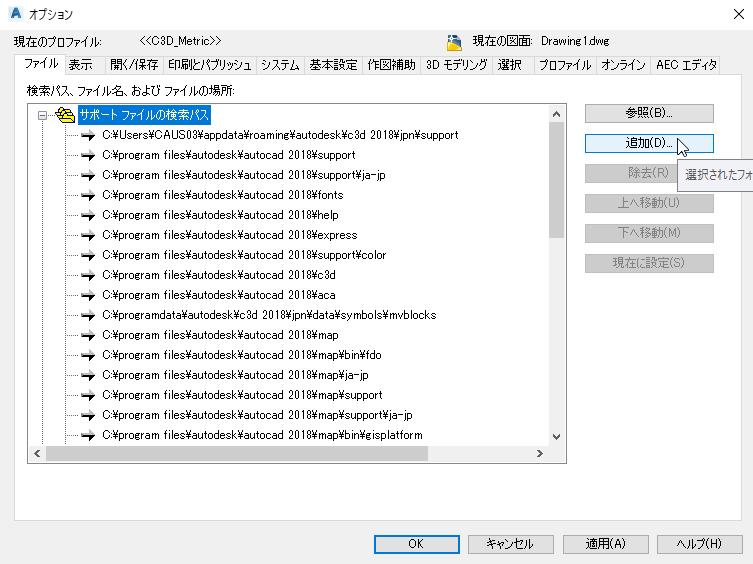753x564 pixels.
Task: Select path ending in map¥bin¥gisplatform
Action: tap(263, 435)
